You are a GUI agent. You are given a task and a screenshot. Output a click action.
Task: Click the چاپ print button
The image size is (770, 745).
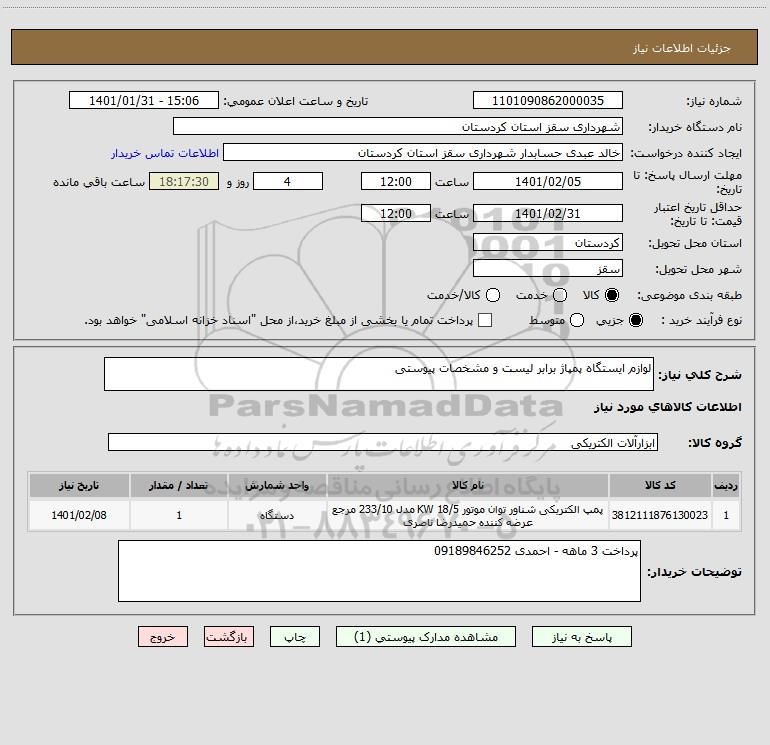295,637
